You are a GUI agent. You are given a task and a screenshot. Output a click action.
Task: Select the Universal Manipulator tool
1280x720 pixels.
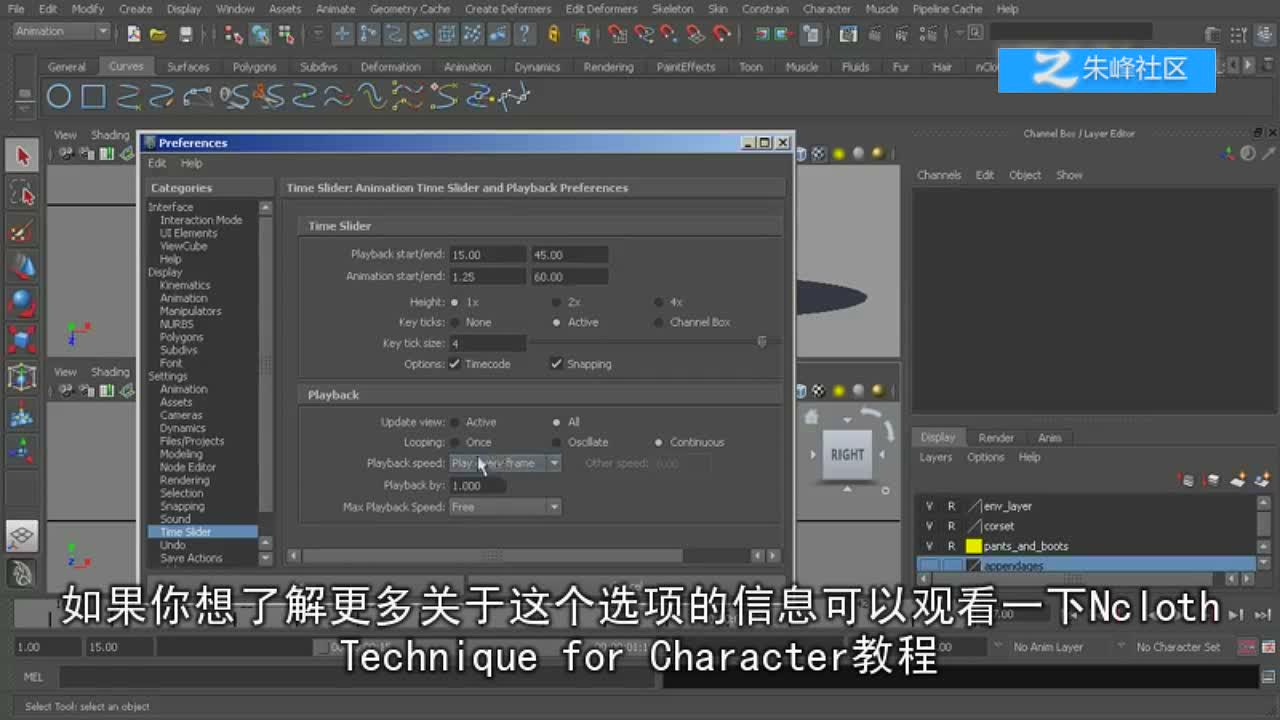[x=22, y=377]
